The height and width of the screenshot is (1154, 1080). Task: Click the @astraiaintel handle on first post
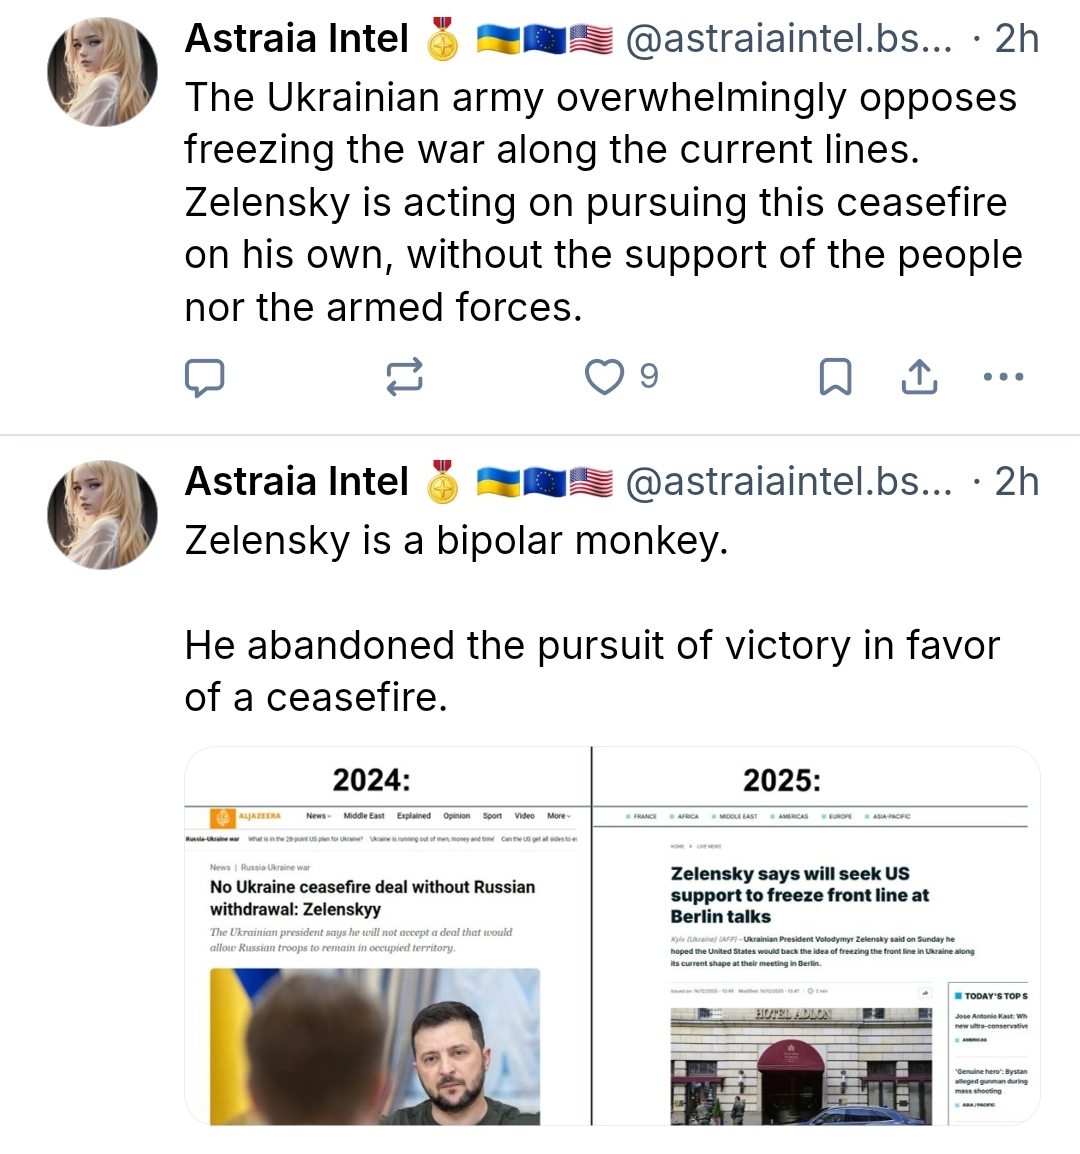coord(788,39)
